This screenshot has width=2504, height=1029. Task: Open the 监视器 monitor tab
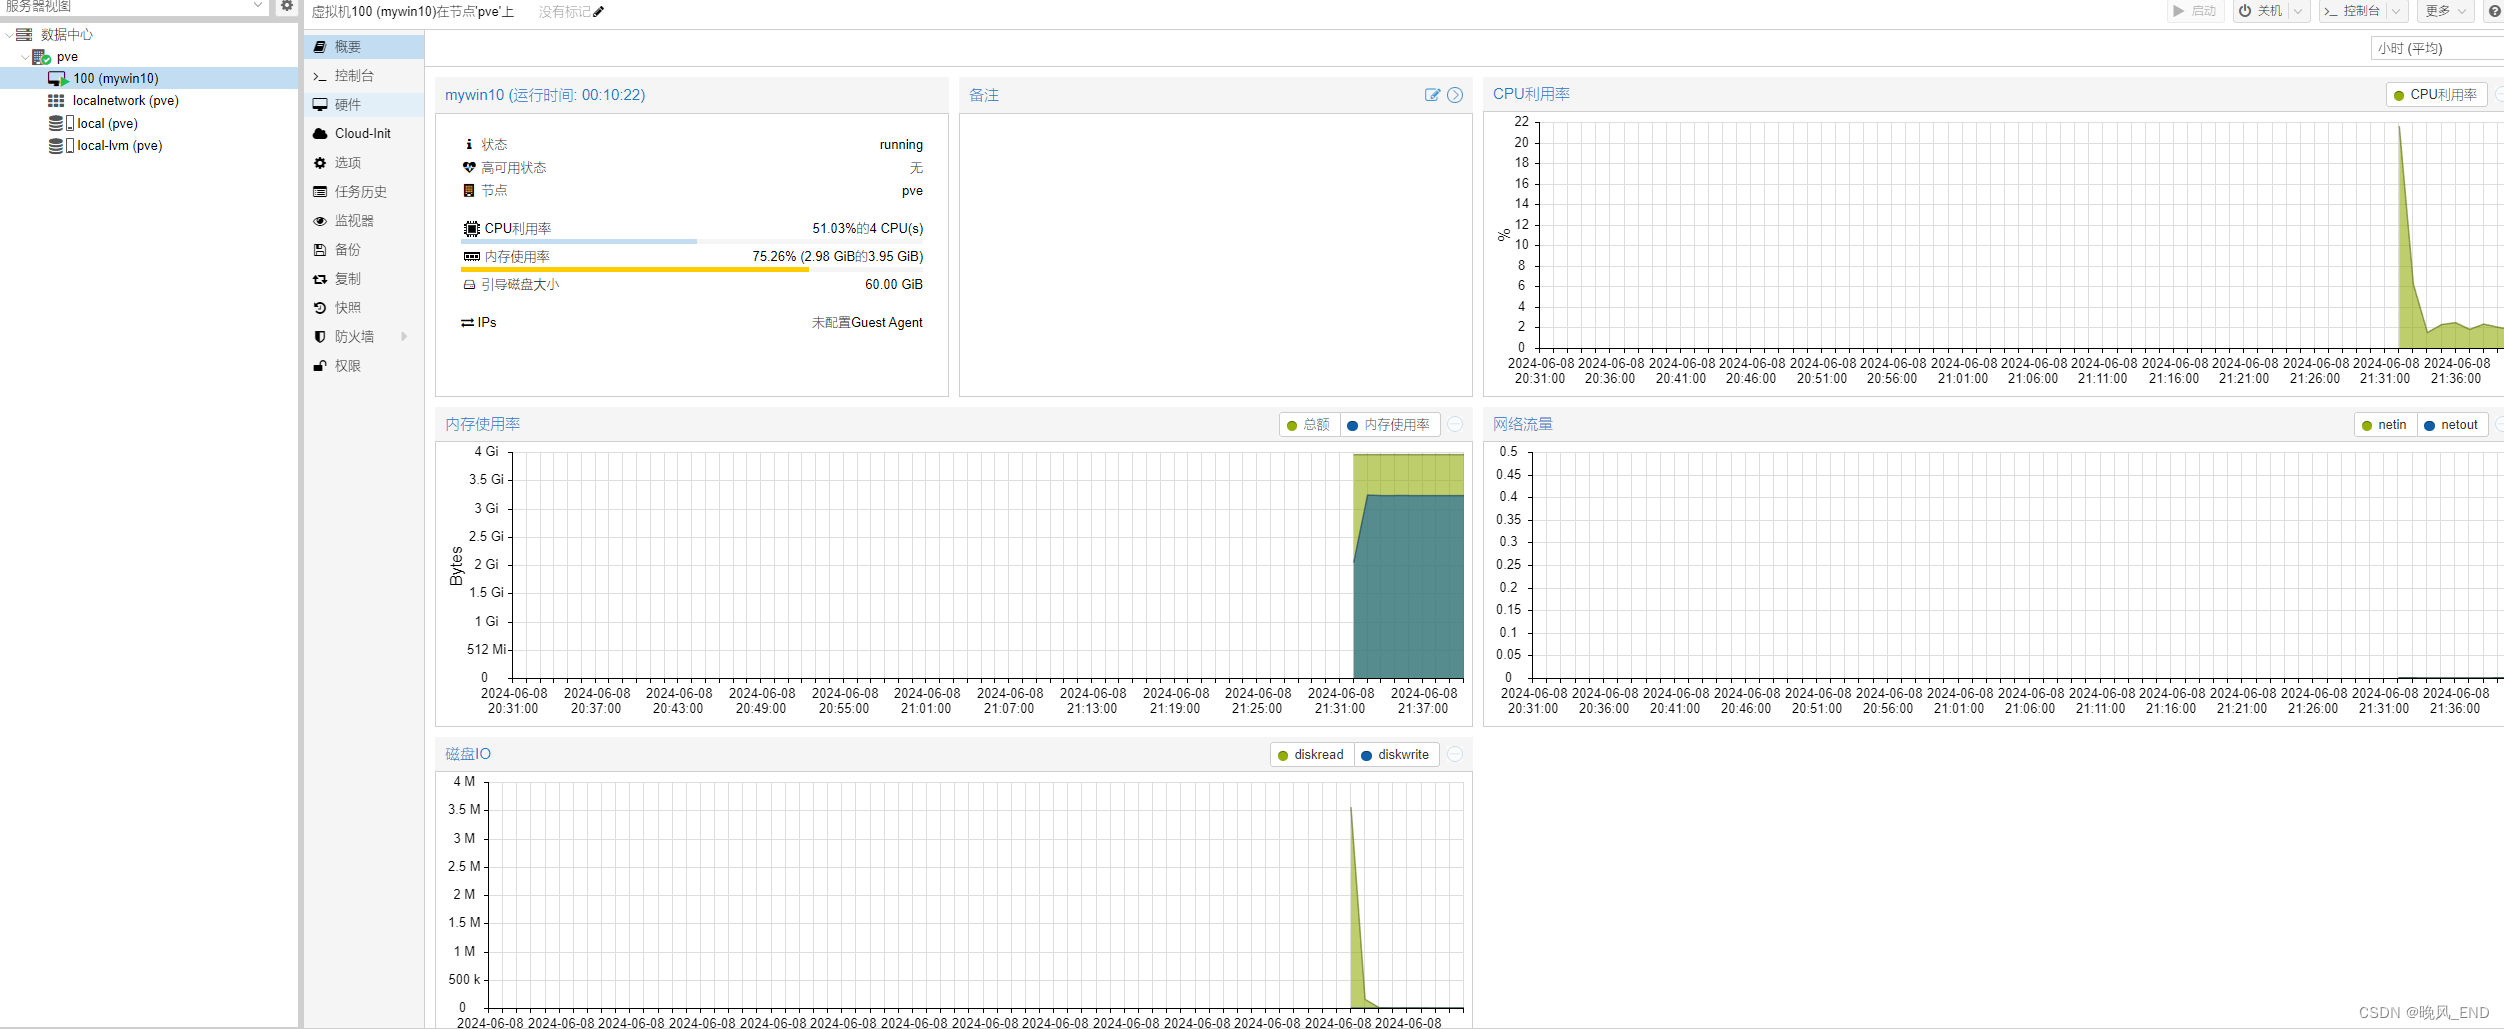[x=364, y=221]
